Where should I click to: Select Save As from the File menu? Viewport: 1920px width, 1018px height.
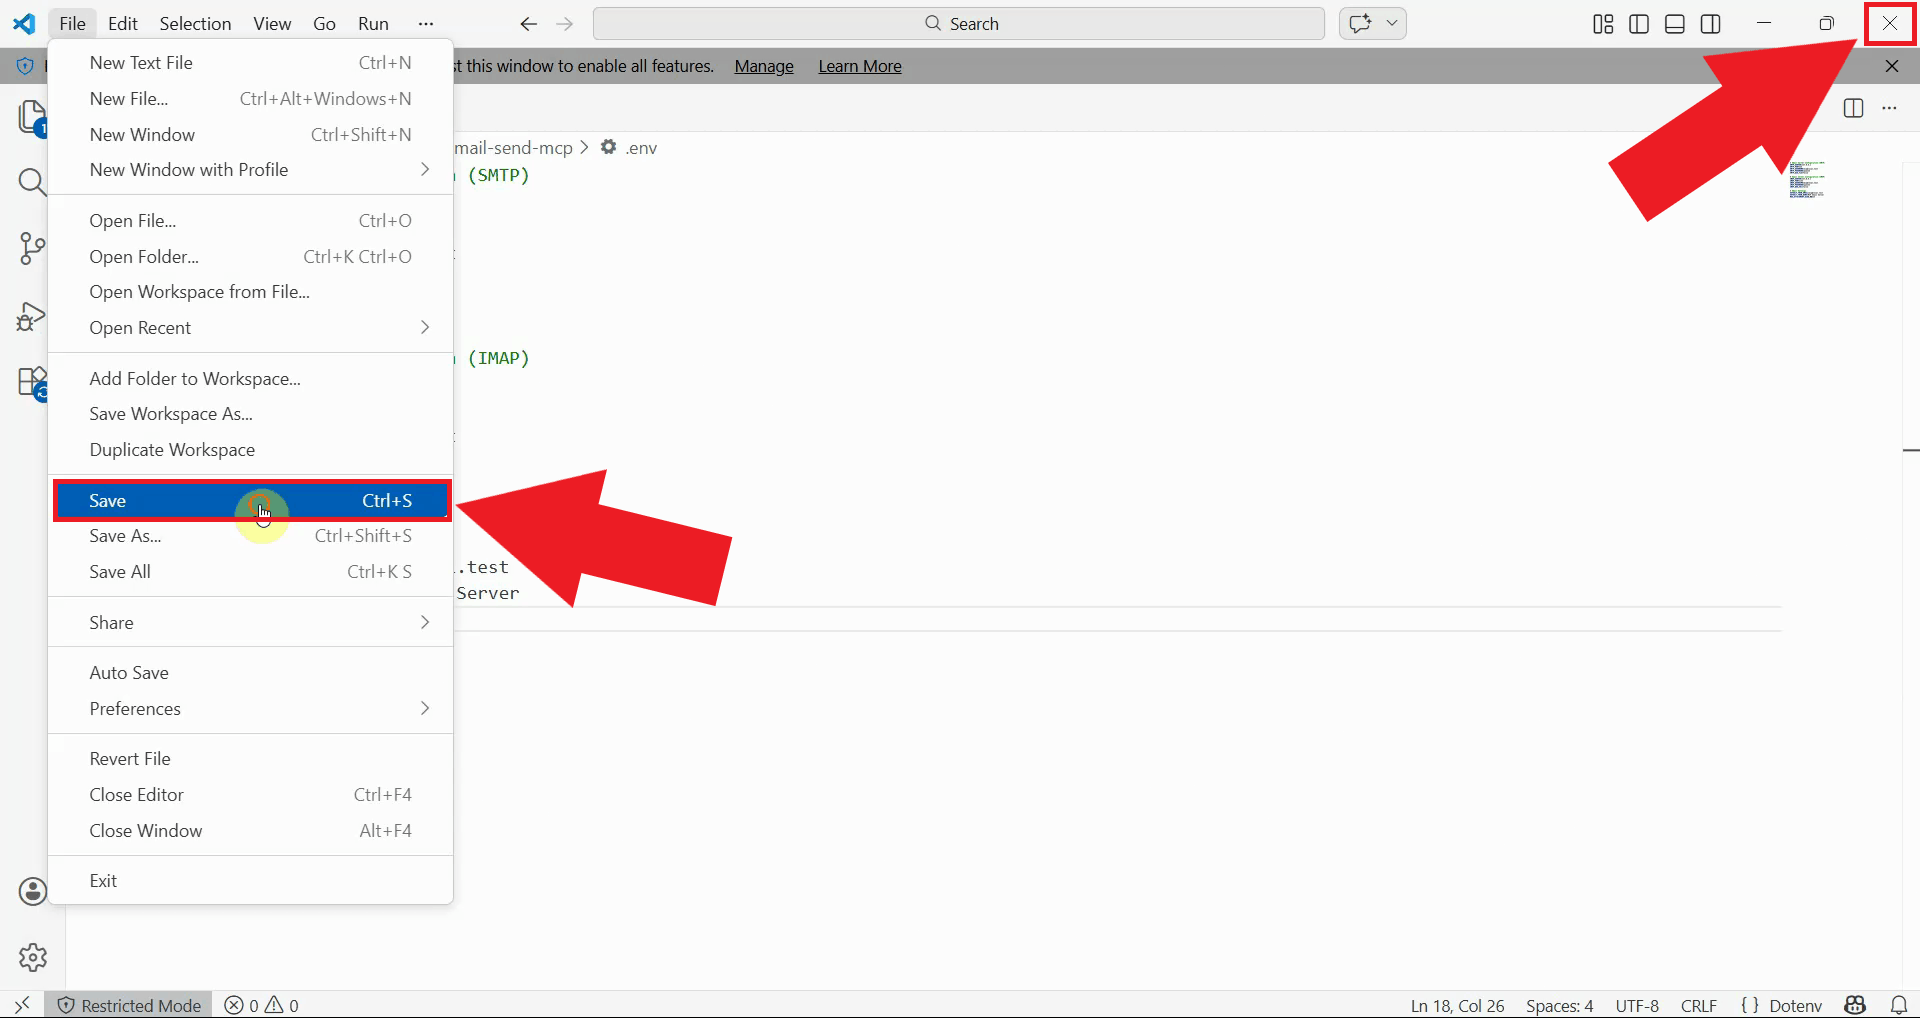click(125, 535)
